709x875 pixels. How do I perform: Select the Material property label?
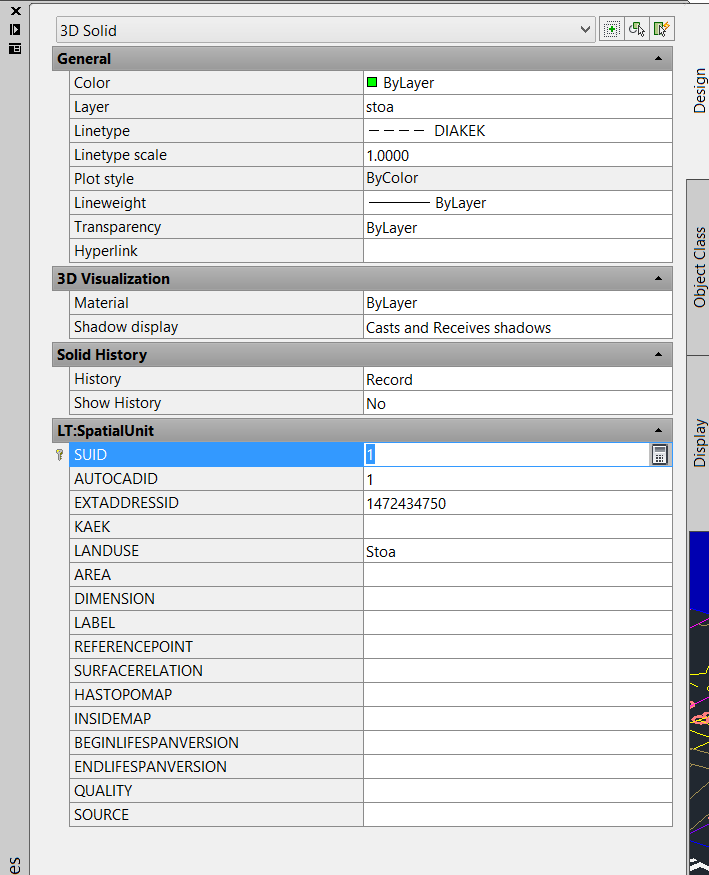(x=102, y=302)
